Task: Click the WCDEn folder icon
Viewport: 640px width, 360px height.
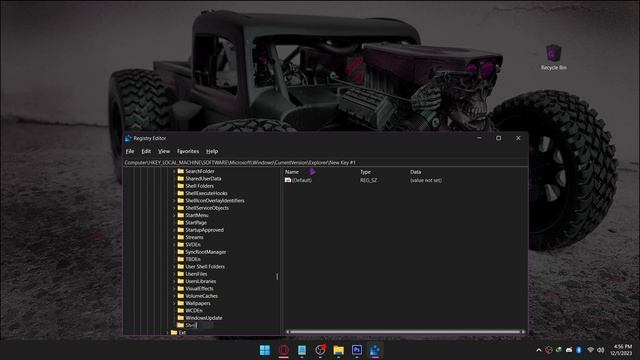Action: pyautogui.click(x=180, y=311)
